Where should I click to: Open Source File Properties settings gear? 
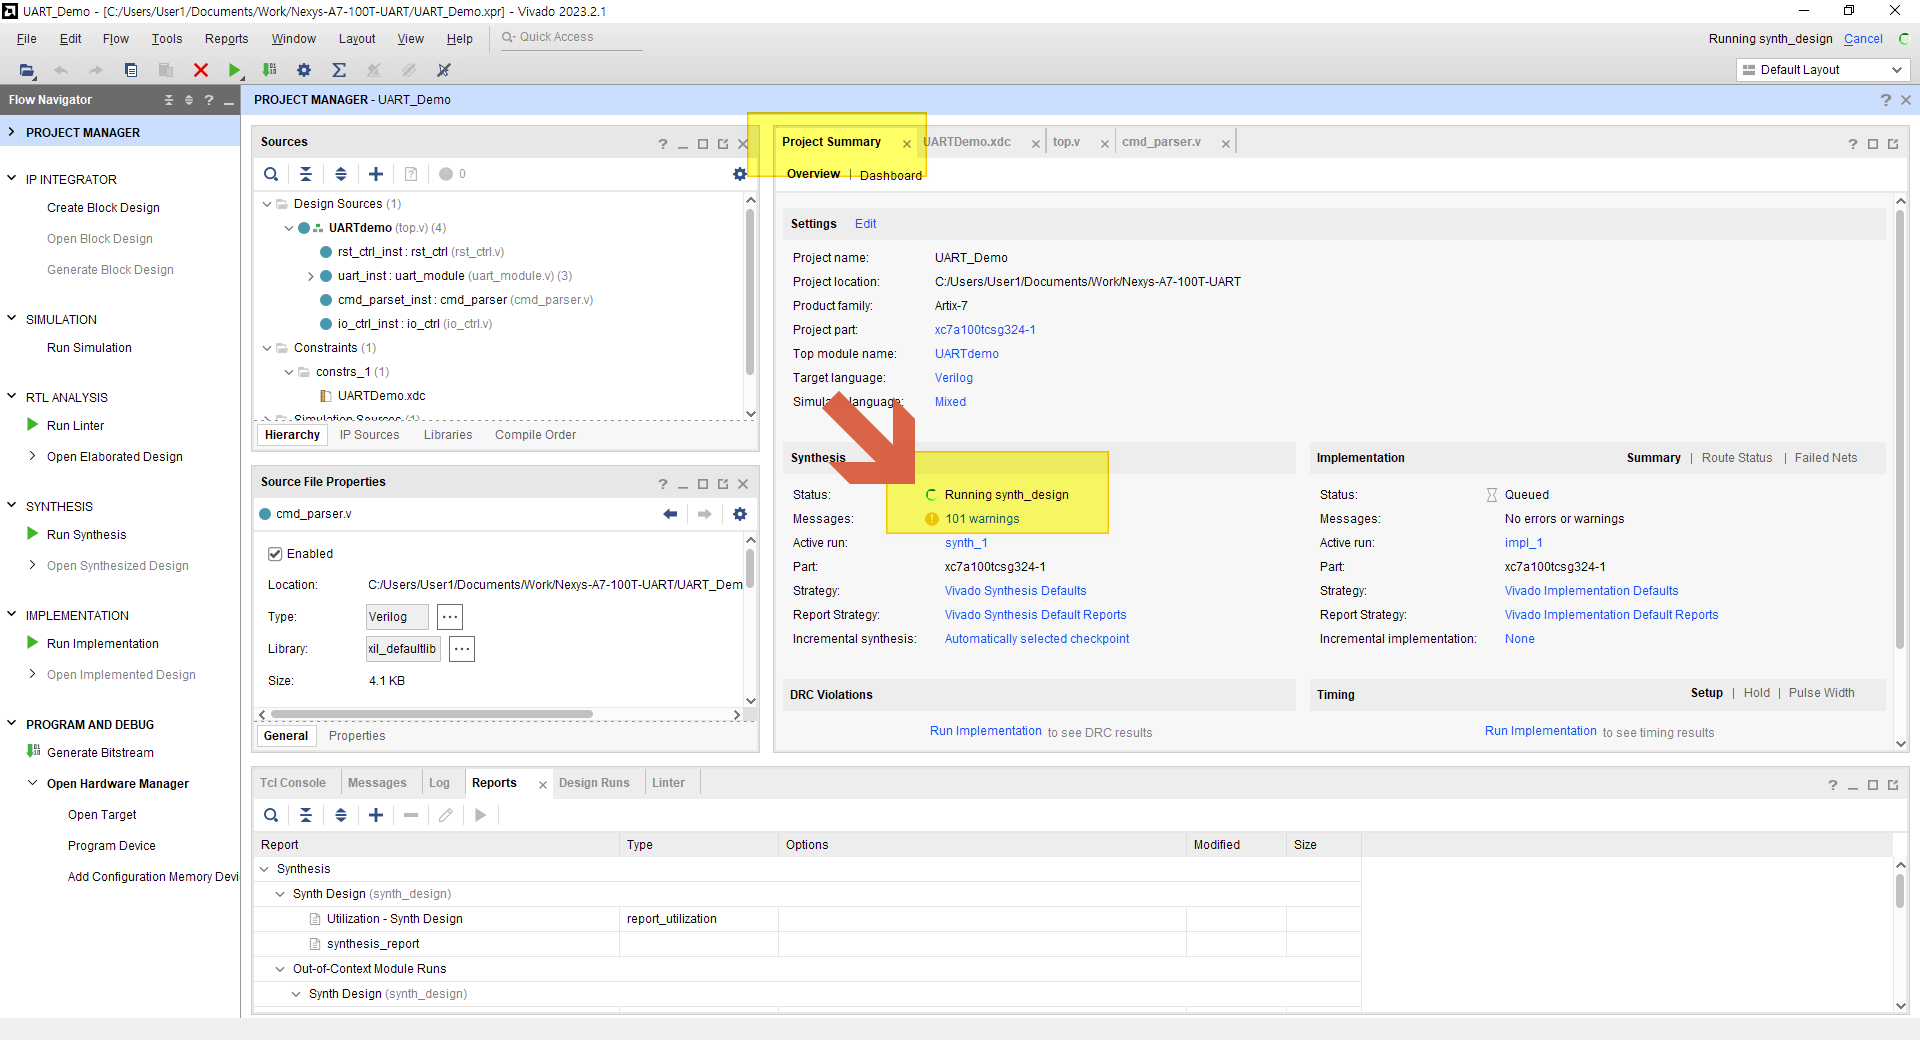(740, 514)
